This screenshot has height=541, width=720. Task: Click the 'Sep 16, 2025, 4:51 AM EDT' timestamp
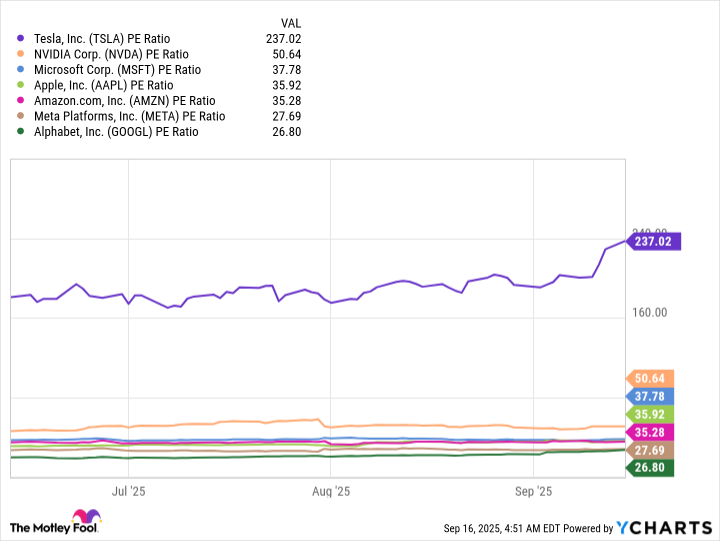click(x=502, y=528)
